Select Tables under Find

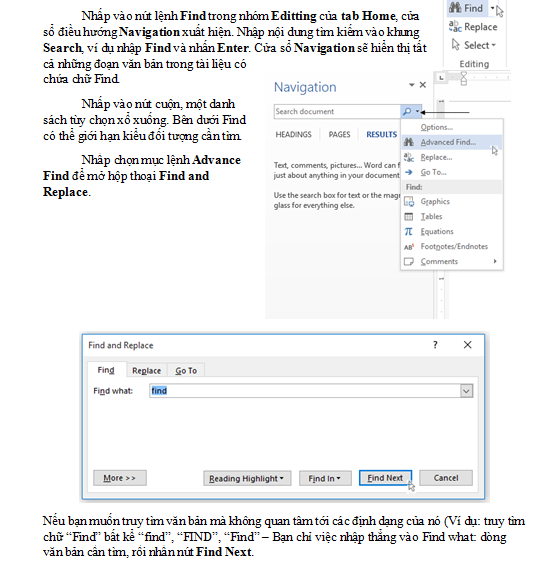[x=452, y=217]
